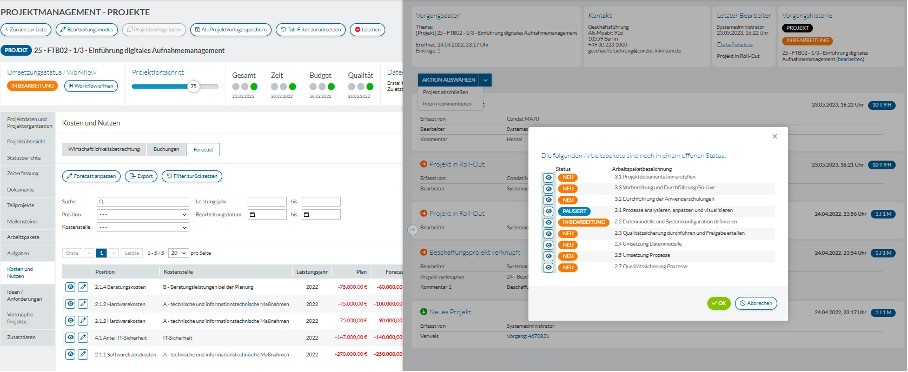Edit the Hardwarekosten row with -100.000 forecast
Viewport: 908px width, 372px height.
tap(83, 304)
